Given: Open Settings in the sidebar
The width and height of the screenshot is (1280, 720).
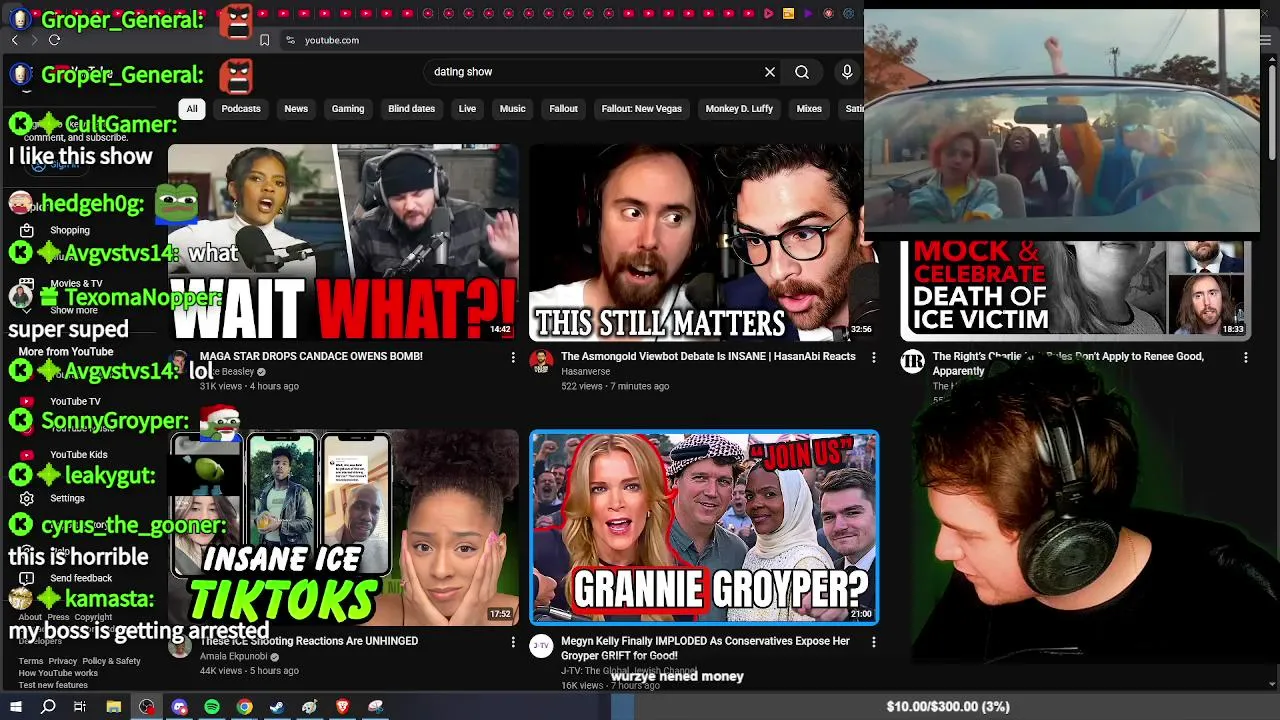Looking at the screenshot, I should pos(67,498).
